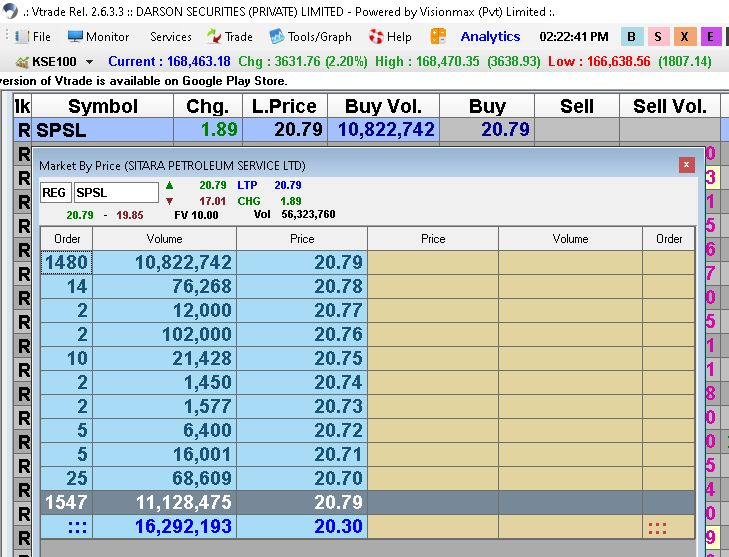This screenshot has height=557, width=729.
Task: Open the Help menu
Action: [390, 36]
